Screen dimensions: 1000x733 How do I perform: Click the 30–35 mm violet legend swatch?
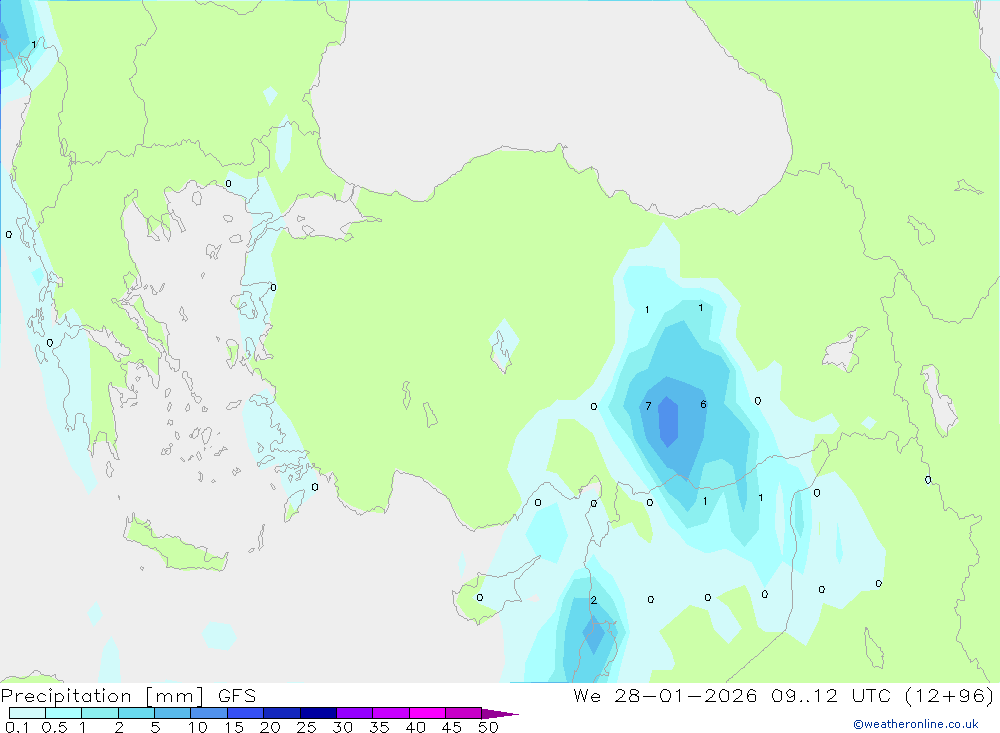pos(354,713)
